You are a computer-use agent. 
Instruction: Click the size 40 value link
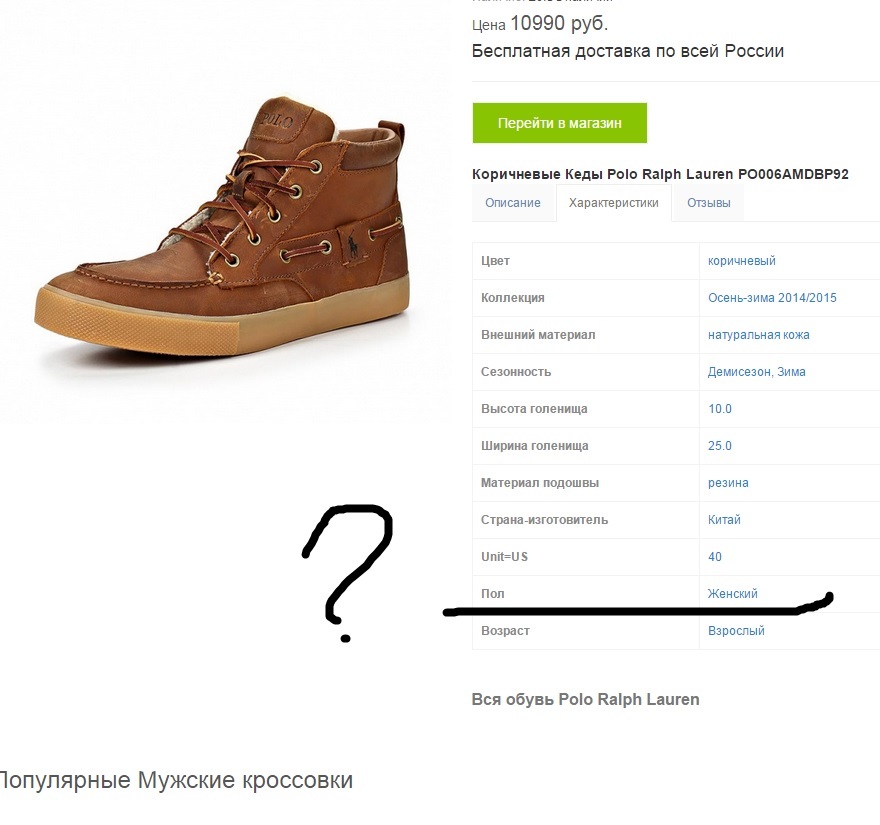point(714,557)
